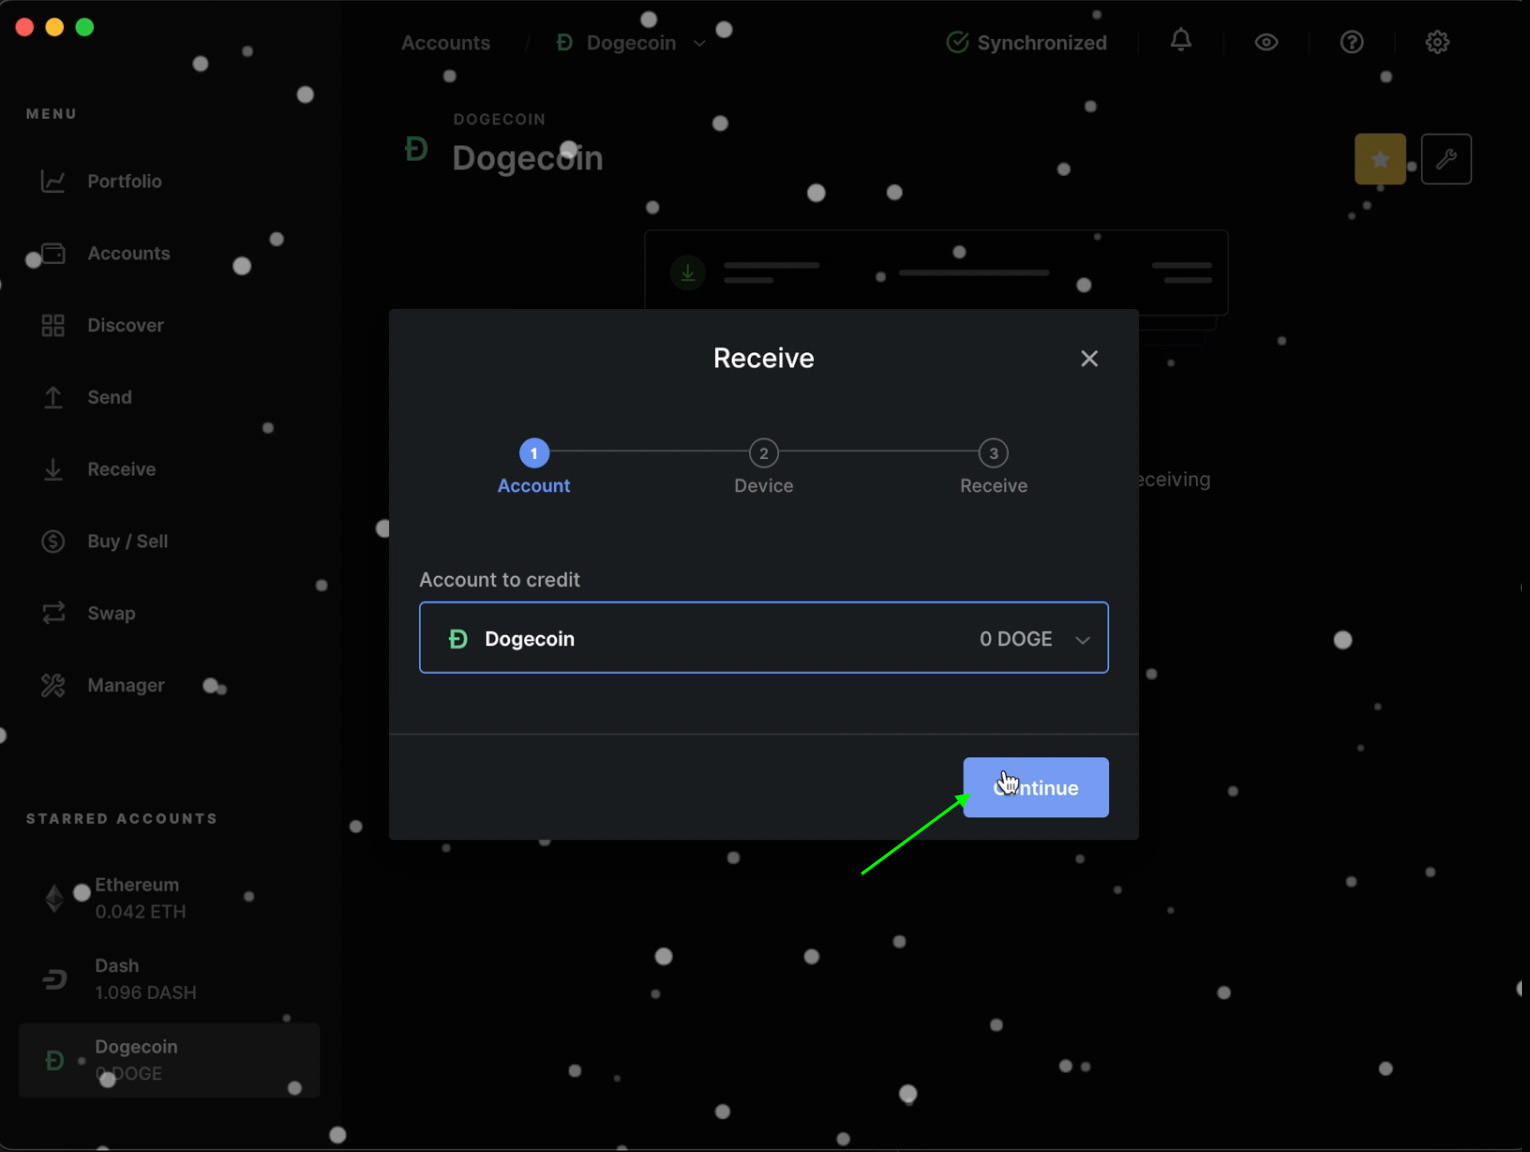The height and width of the screenshot is (1152, 1530).
Task: Open starred Dash account
Action: tap(169, 979)
